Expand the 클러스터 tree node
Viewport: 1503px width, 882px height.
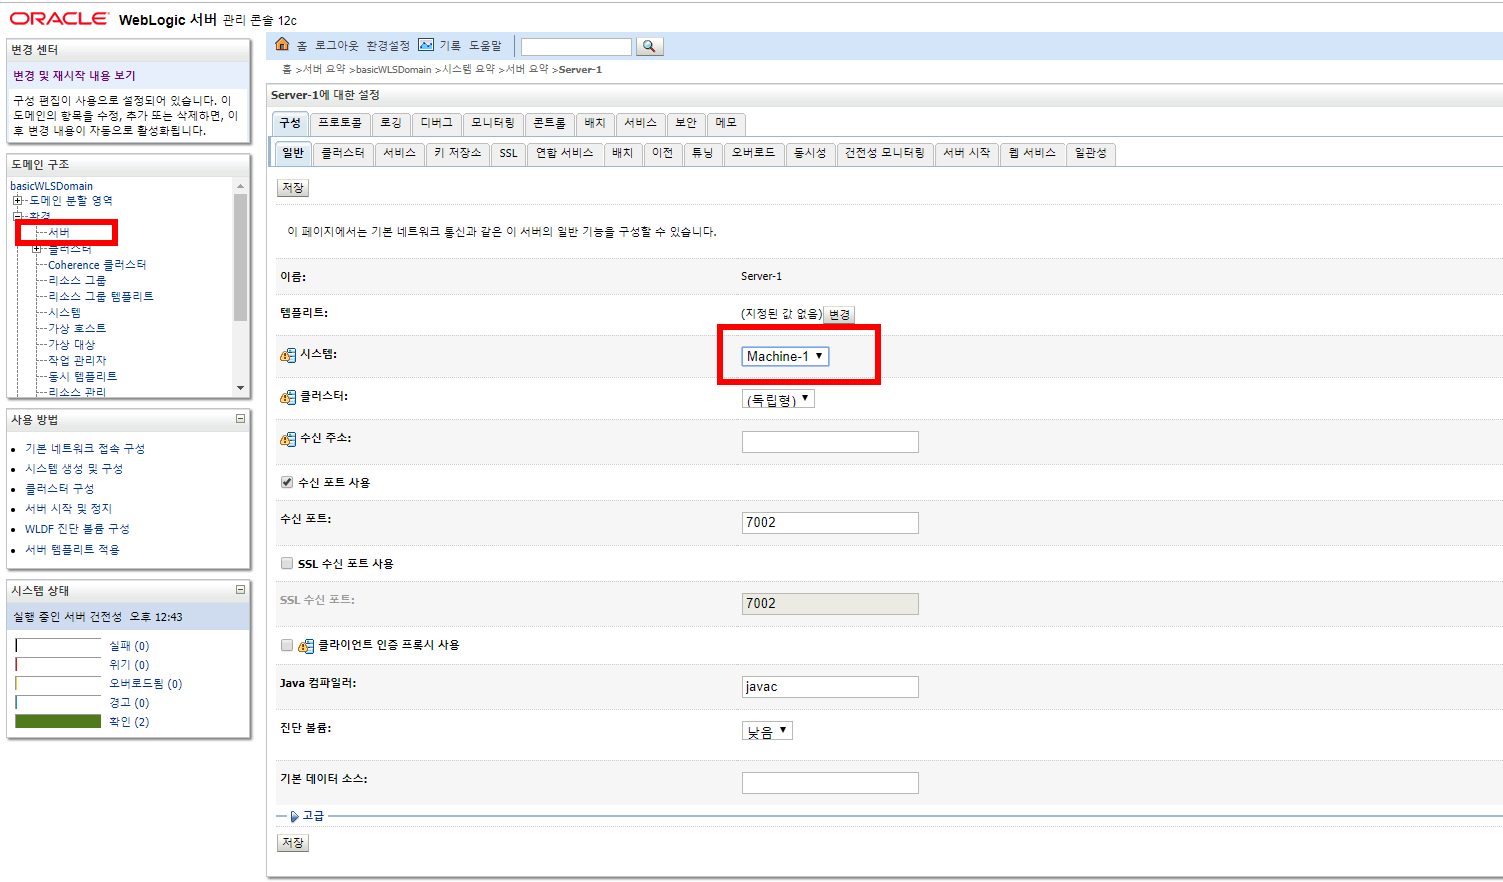[x=37, y=249]
